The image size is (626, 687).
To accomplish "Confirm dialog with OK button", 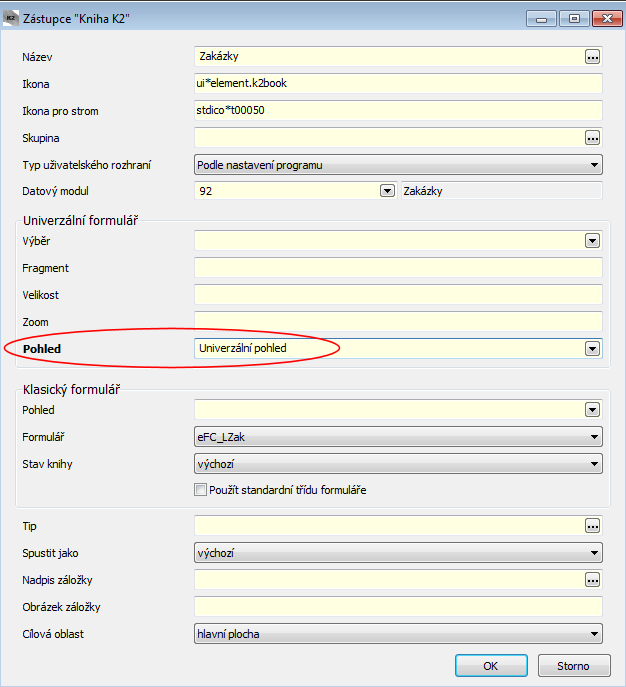I will pos(490,666).
